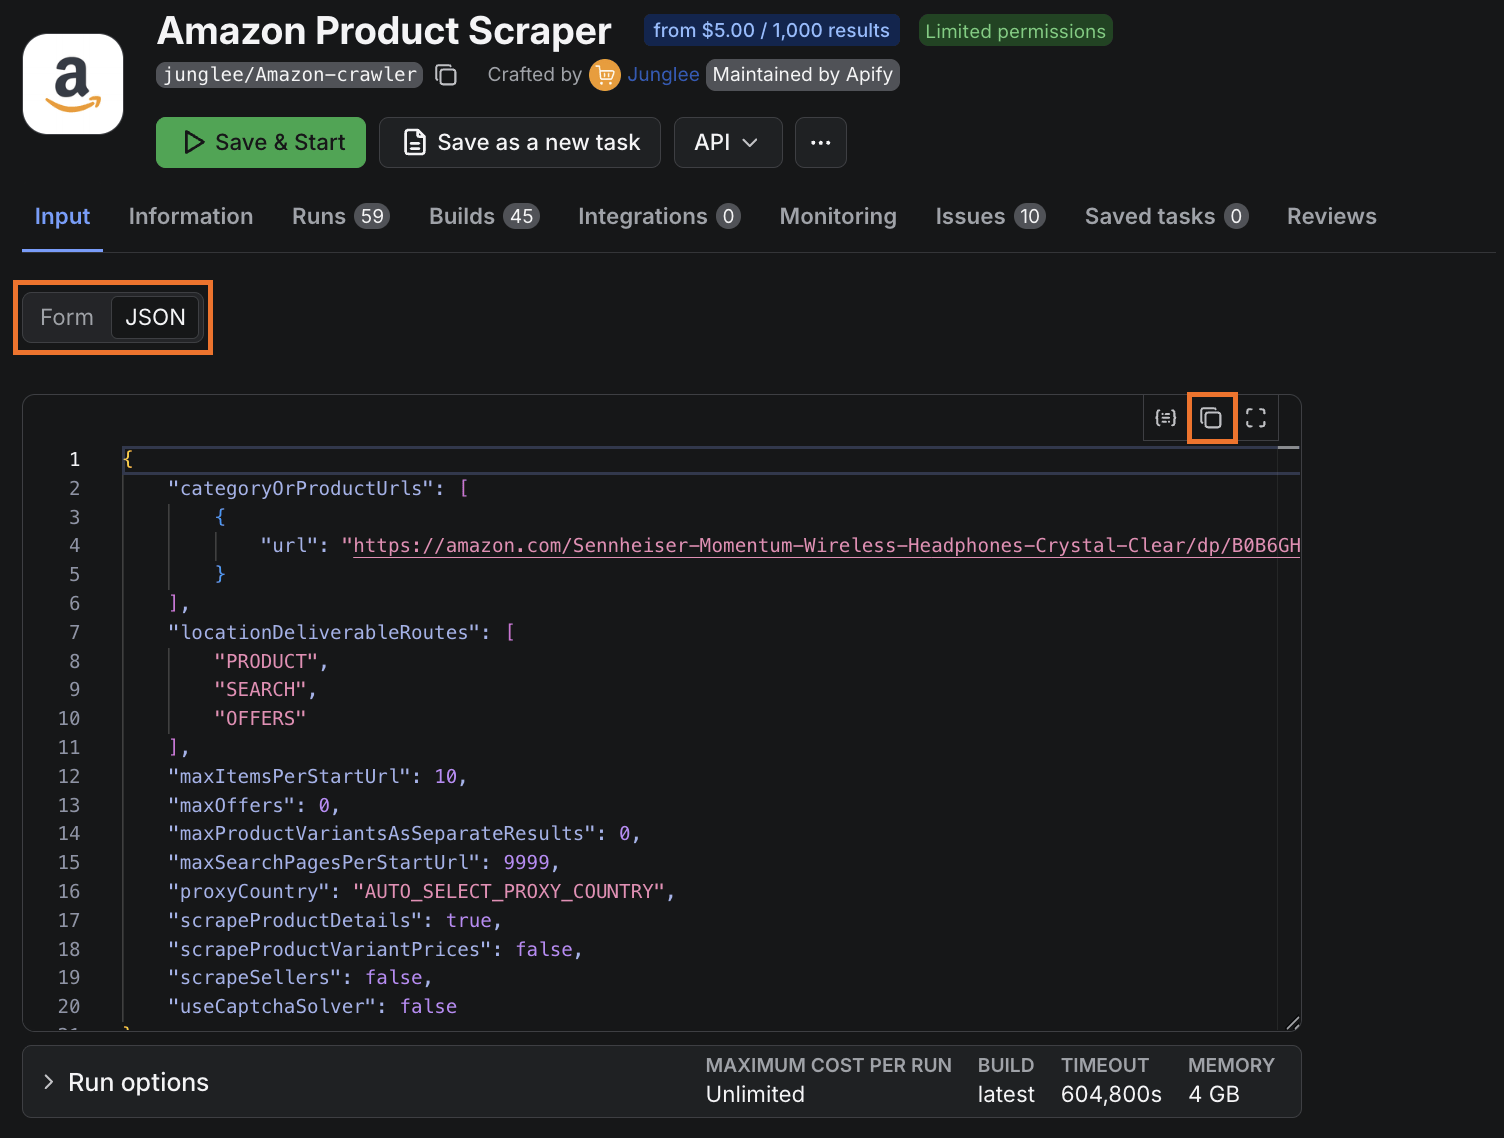Screen dimensions: 1504x1138
Task: Open the Runs tab
Action: [x=340, y=217]
